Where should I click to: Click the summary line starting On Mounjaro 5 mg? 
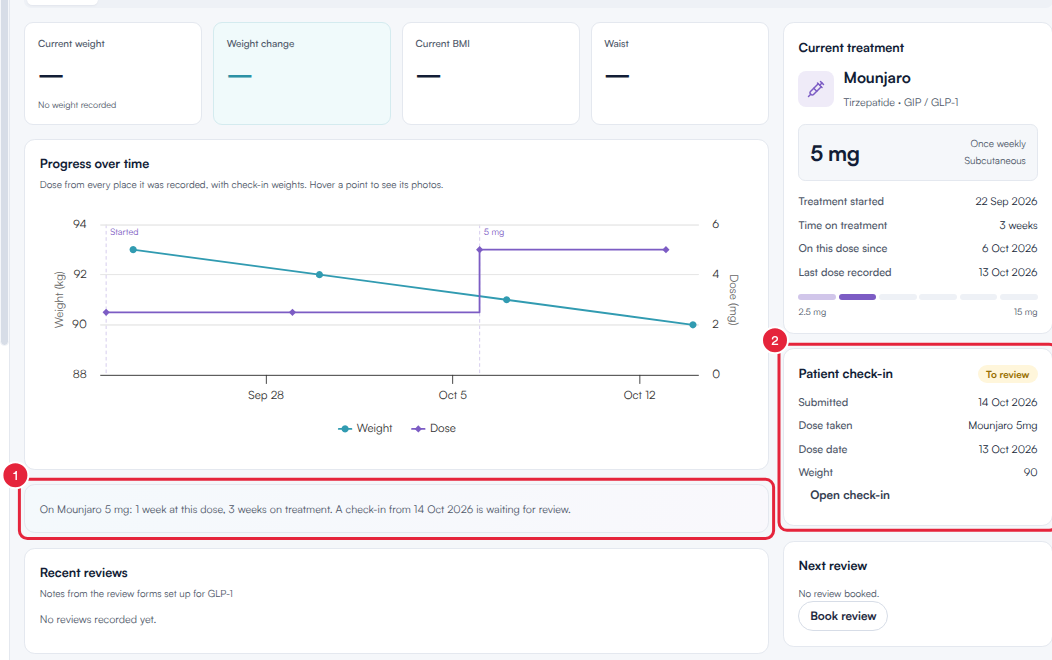[305, 510]
